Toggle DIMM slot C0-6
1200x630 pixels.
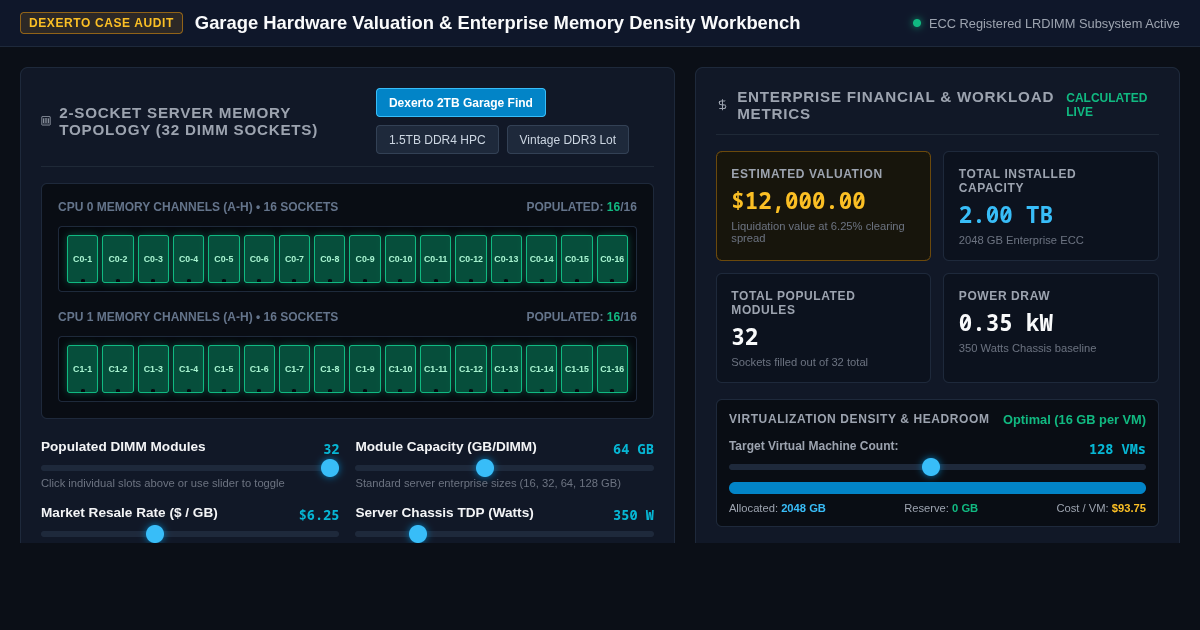(x=259, y=259)
